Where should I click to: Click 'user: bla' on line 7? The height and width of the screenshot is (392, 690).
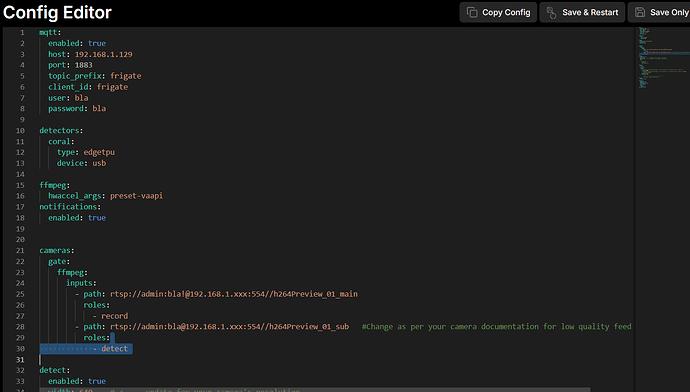tap(68, 98)
